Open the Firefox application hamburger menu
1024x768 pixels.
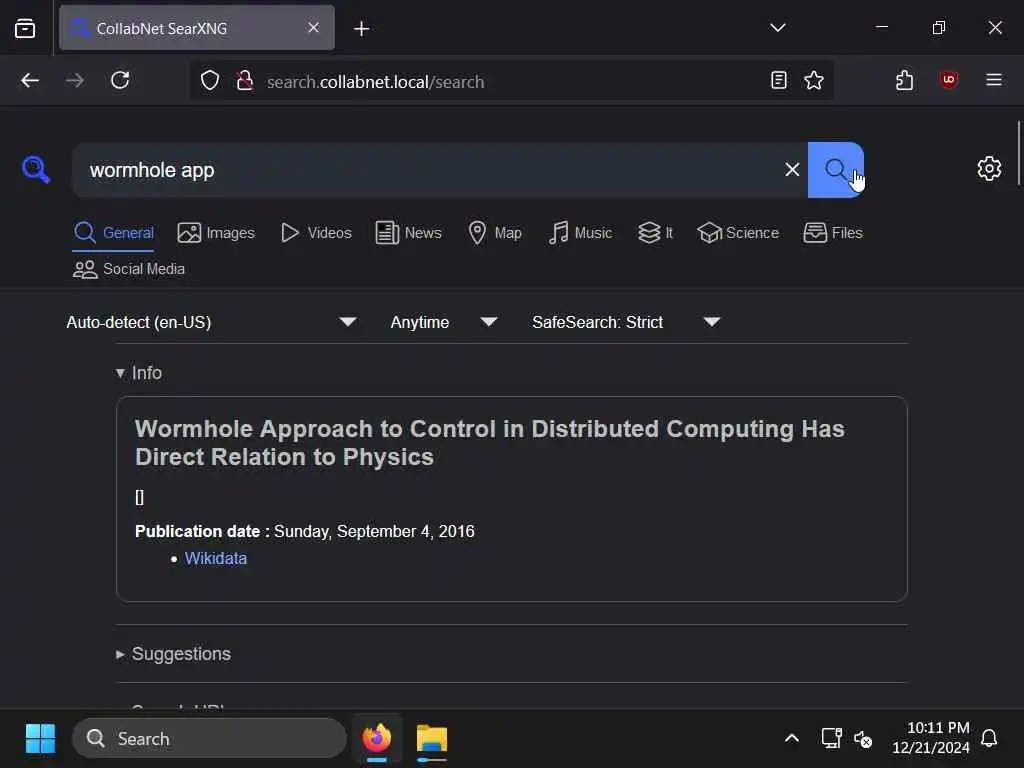point(994,81)
